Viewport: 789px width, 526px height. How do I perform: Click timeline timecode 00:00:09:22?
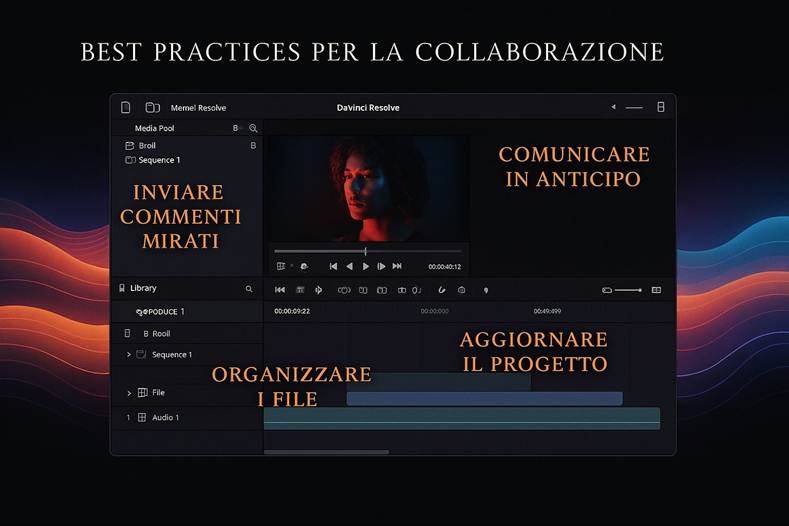(292, 311)
